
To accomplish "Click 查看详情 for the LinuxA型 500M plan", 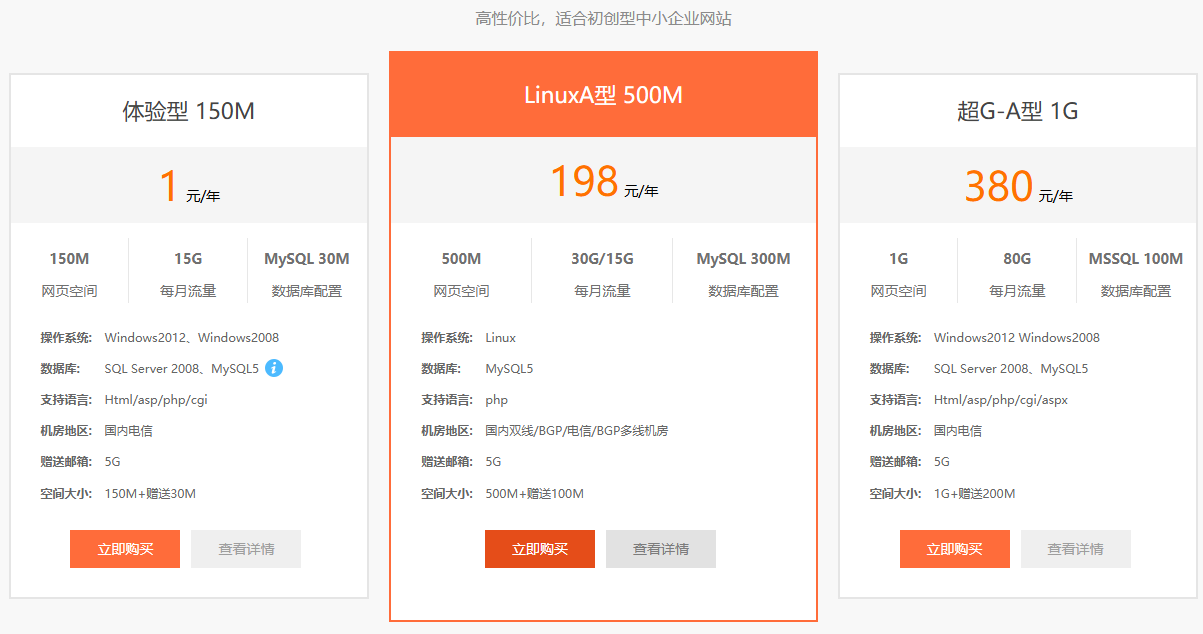I will tap(660, 549).
